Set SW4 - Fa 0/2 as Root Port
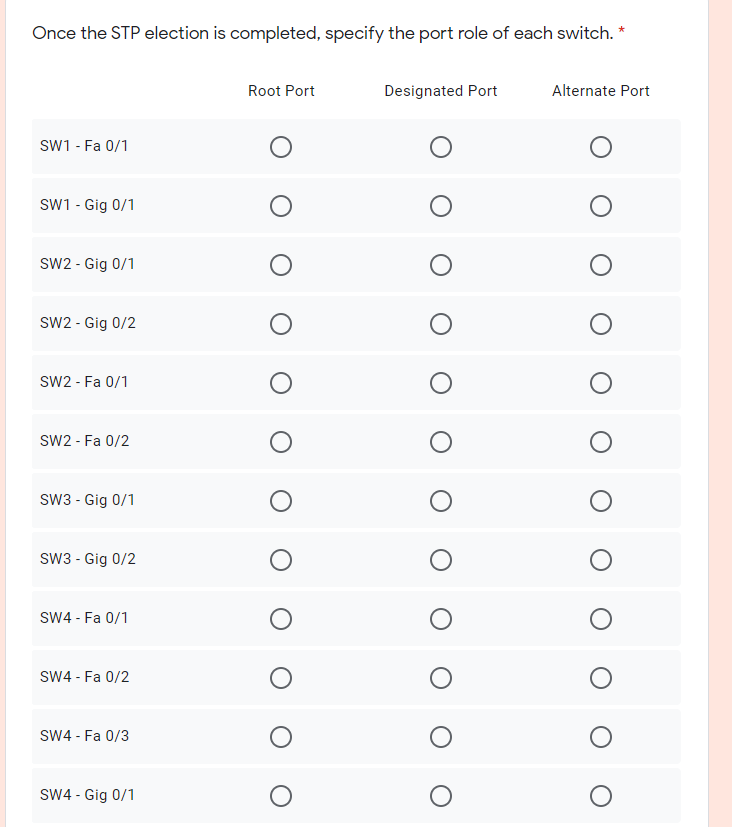732x827 pixels. (x=281, y=677)
